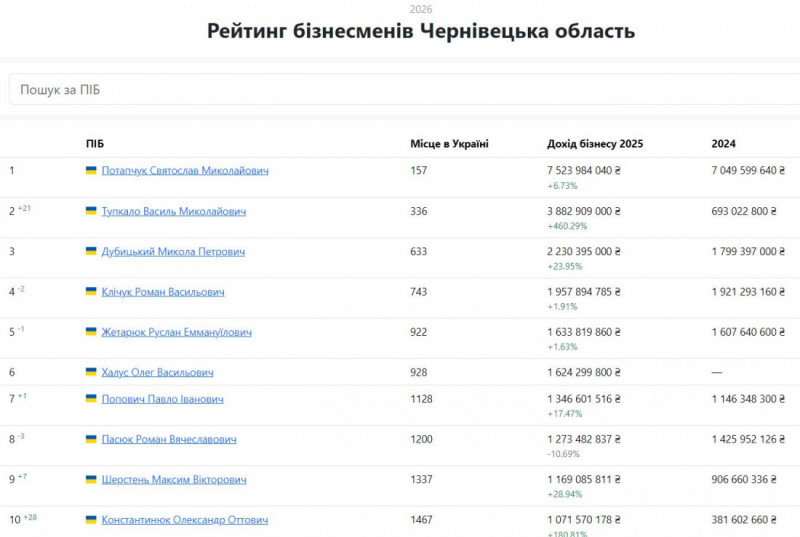Click the flag icon beside Шерстень Максим Вікторович
The height and width of the screenshot is (537, 800).
(91, 480)
